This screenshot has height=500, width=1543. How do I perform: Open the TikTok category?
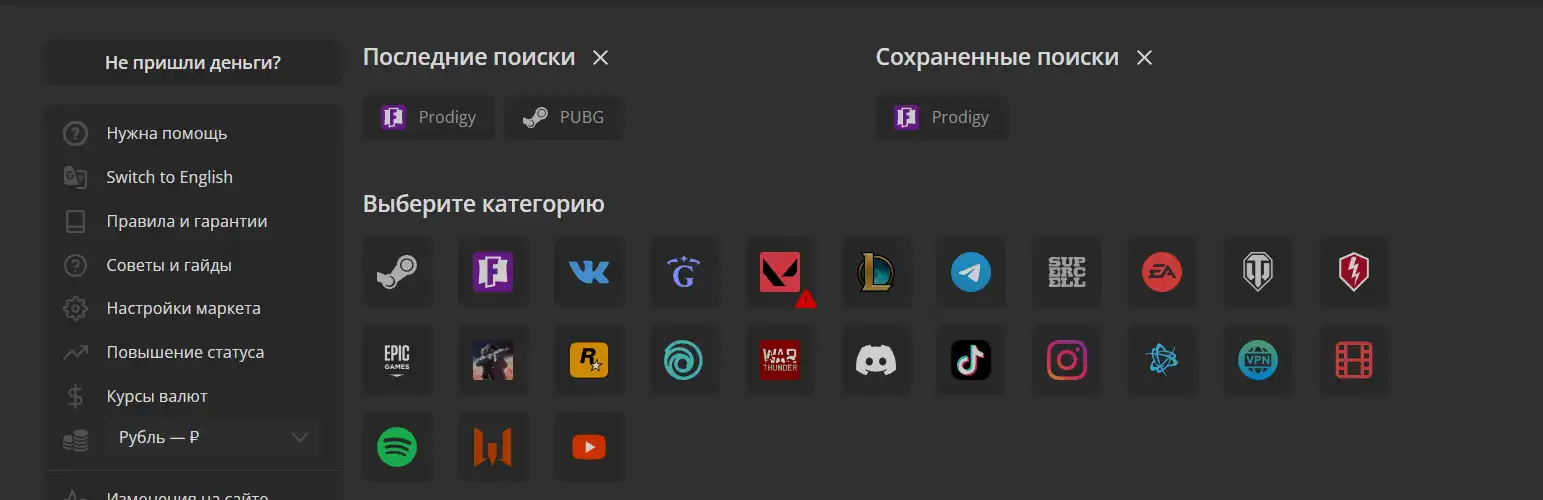tap(971, 360)
